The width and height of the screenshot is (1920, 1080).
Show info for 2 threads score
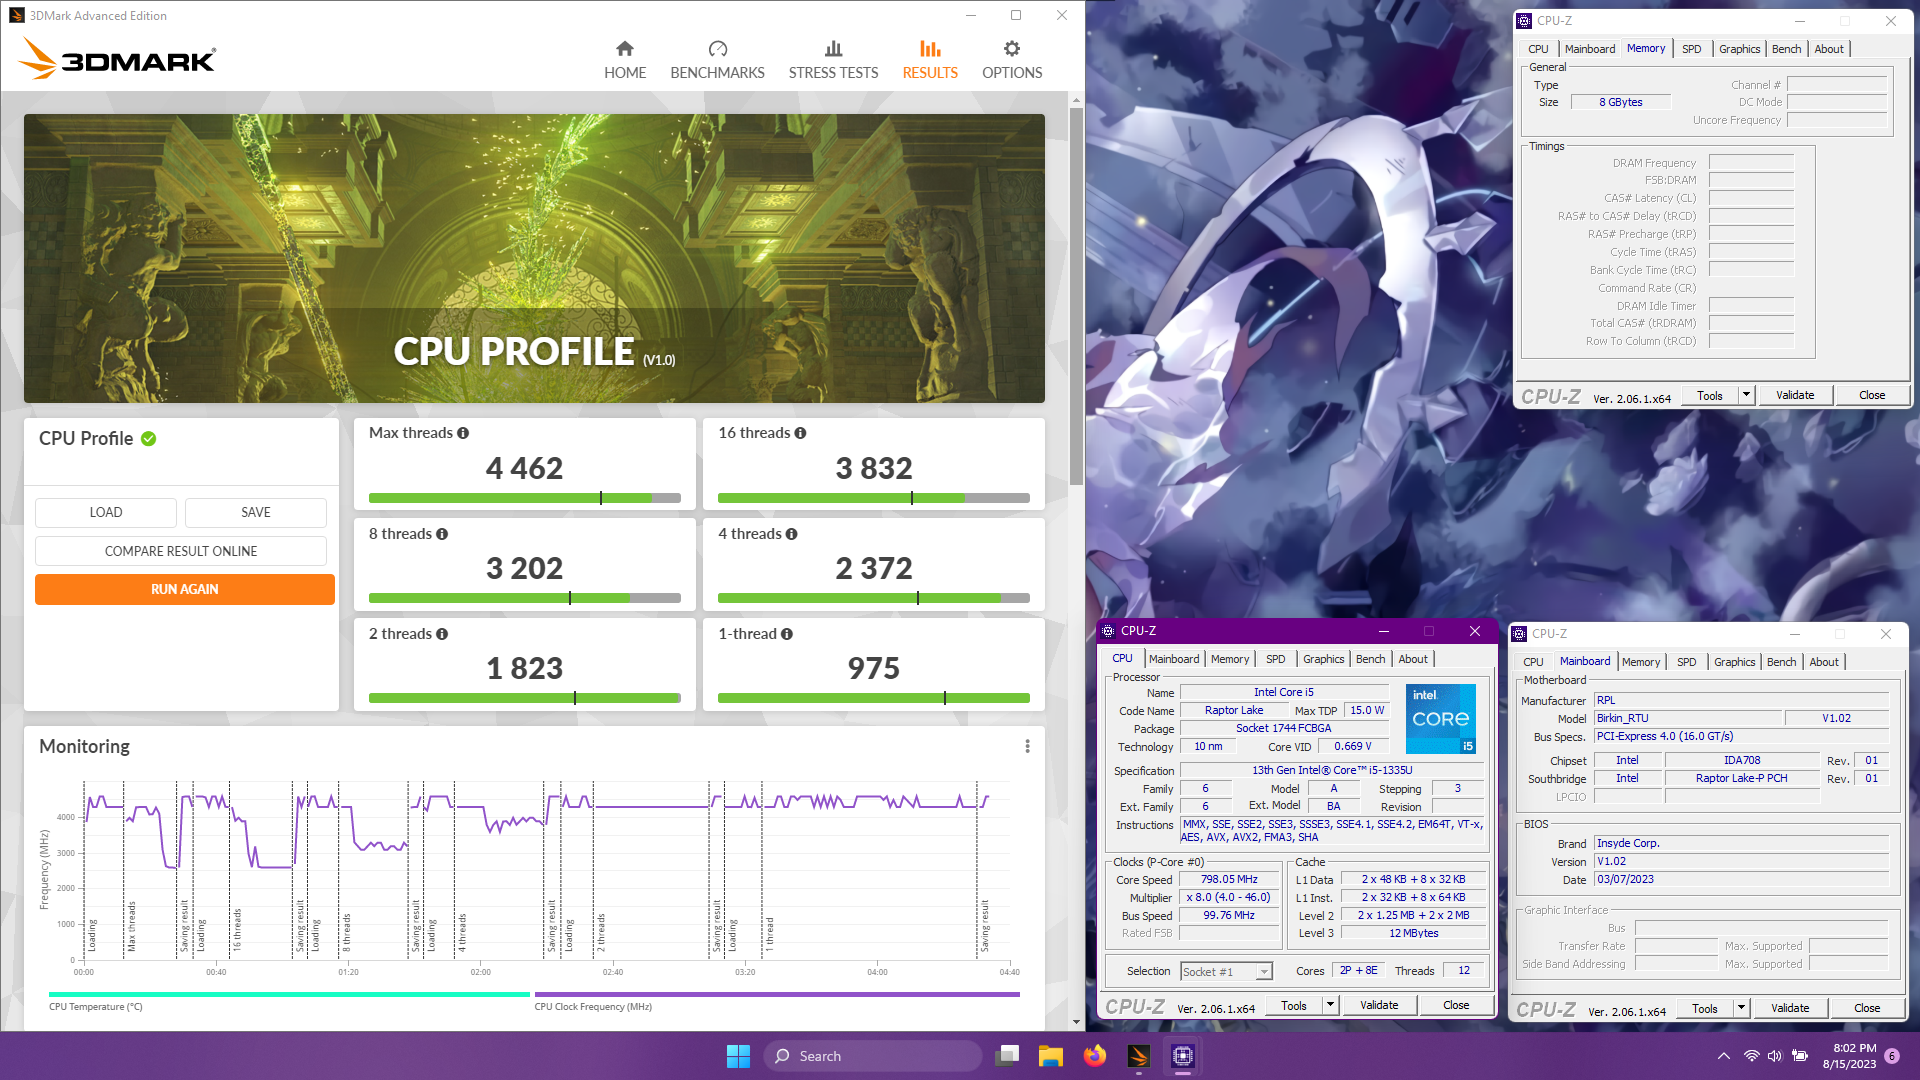[442, 634]
